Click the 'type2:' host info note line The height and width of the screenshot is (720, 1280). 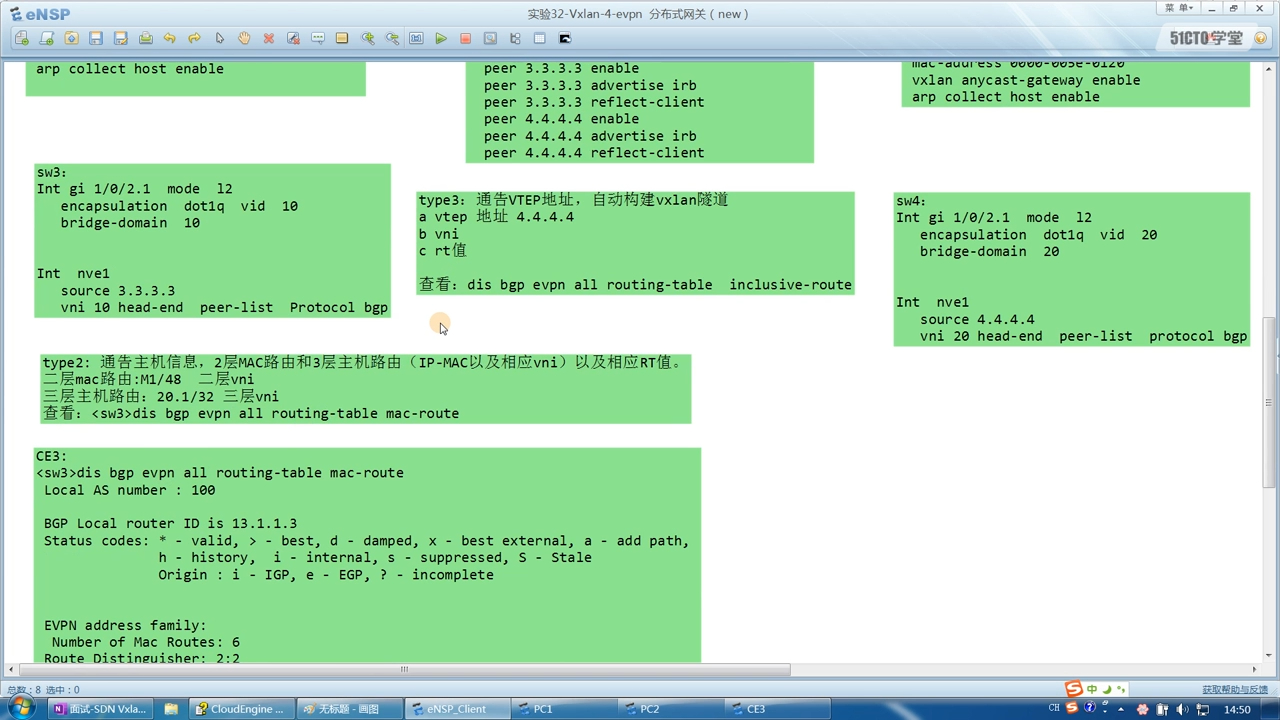pos(364,363)
